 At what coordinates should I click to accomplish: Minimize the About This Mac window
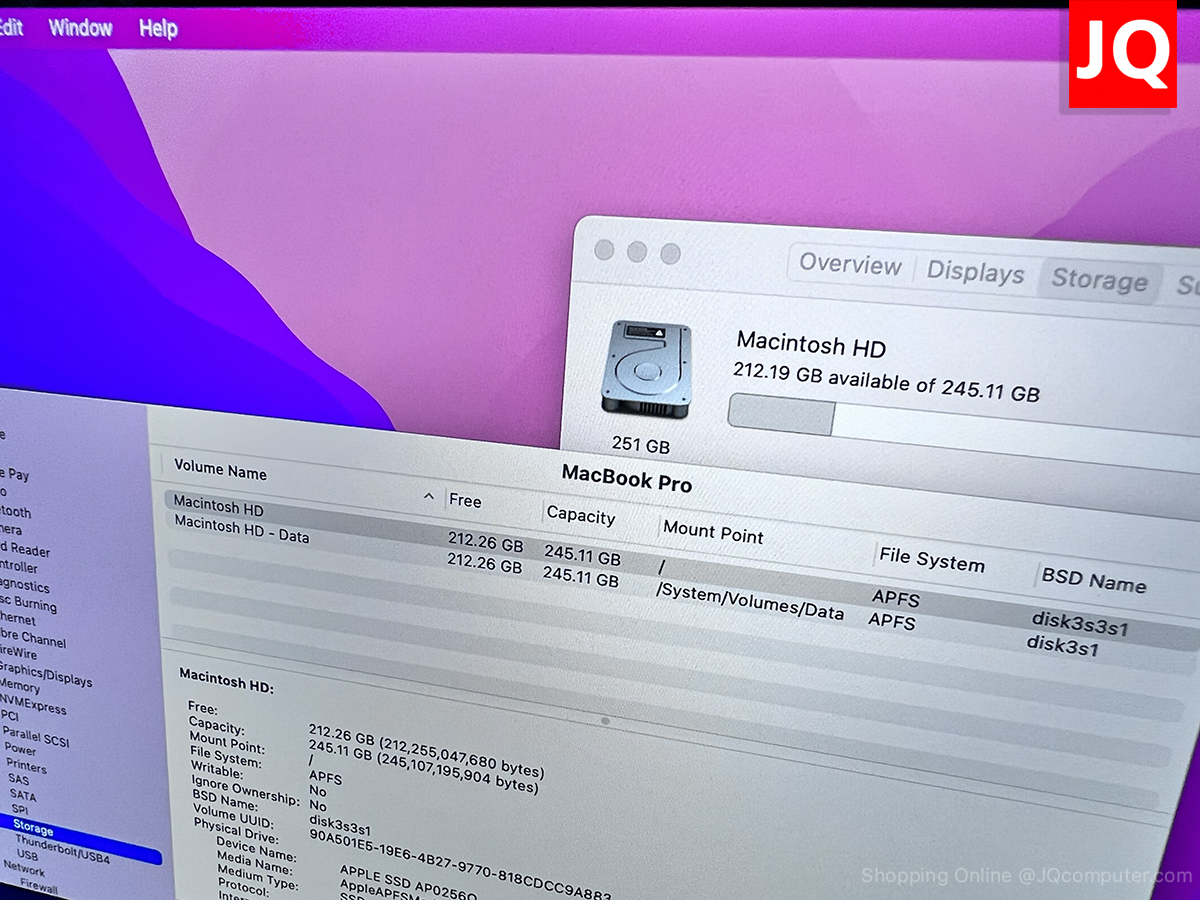tap(637, 252)
